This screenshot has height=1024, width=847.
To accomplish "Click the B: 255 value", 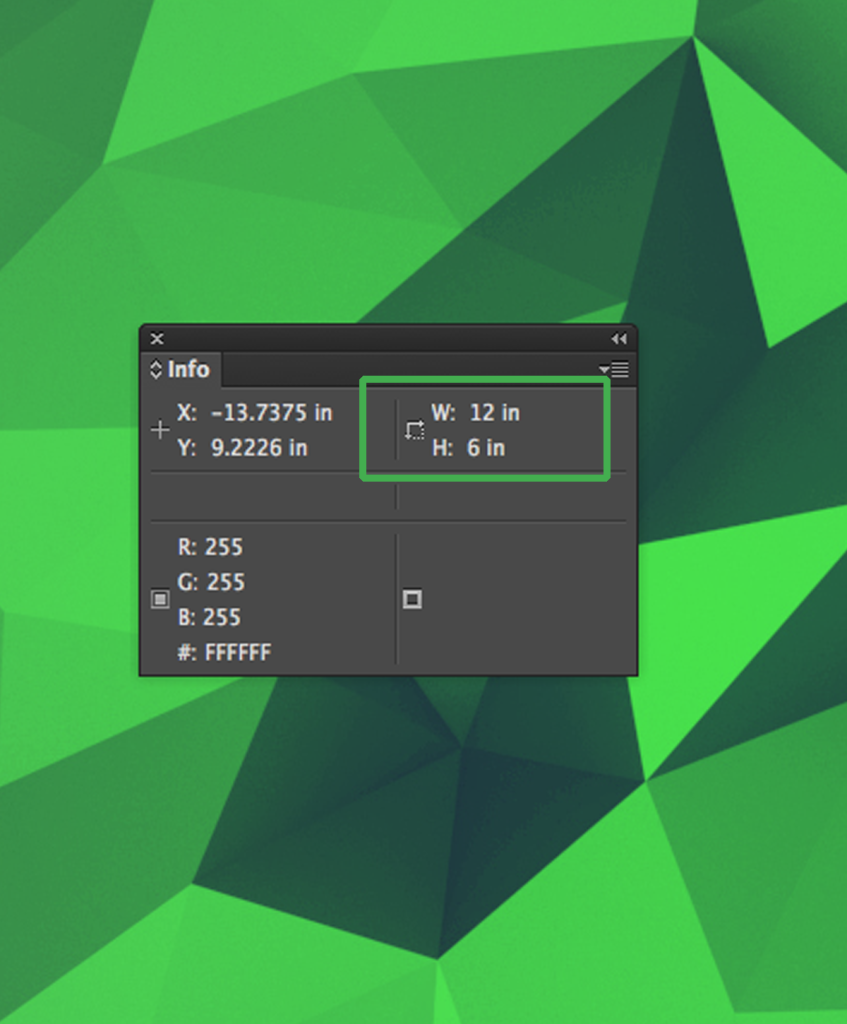I will pyautogui.click(x=209, y=617).
